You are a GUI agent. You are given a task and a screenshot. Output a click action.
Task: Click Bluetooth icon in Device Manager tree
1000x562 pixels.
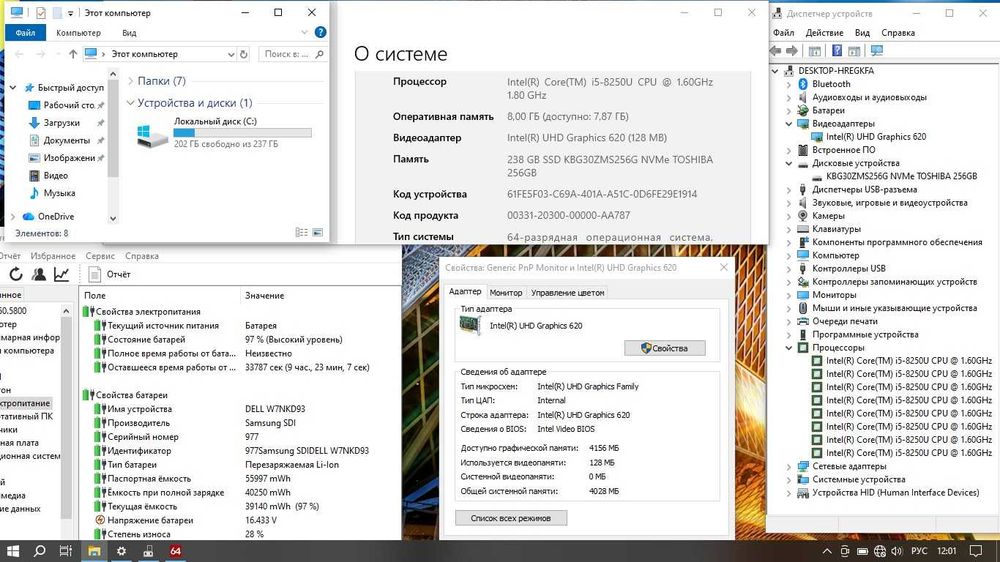803,84
